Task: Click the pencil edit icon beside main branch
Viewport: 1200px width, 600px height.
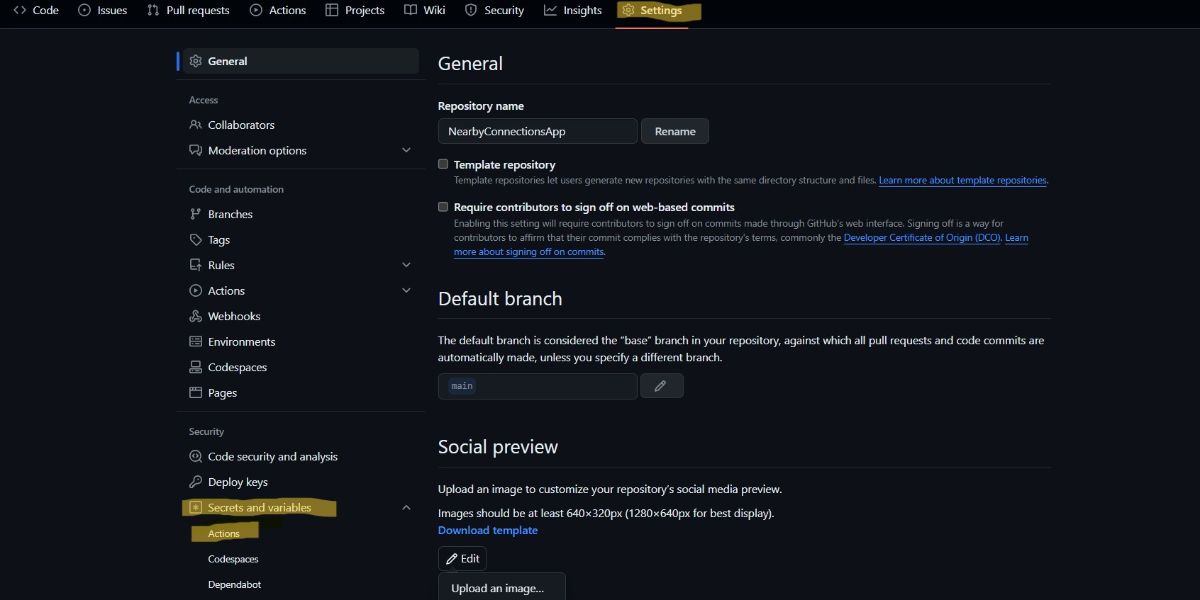Action: (660, 386)
